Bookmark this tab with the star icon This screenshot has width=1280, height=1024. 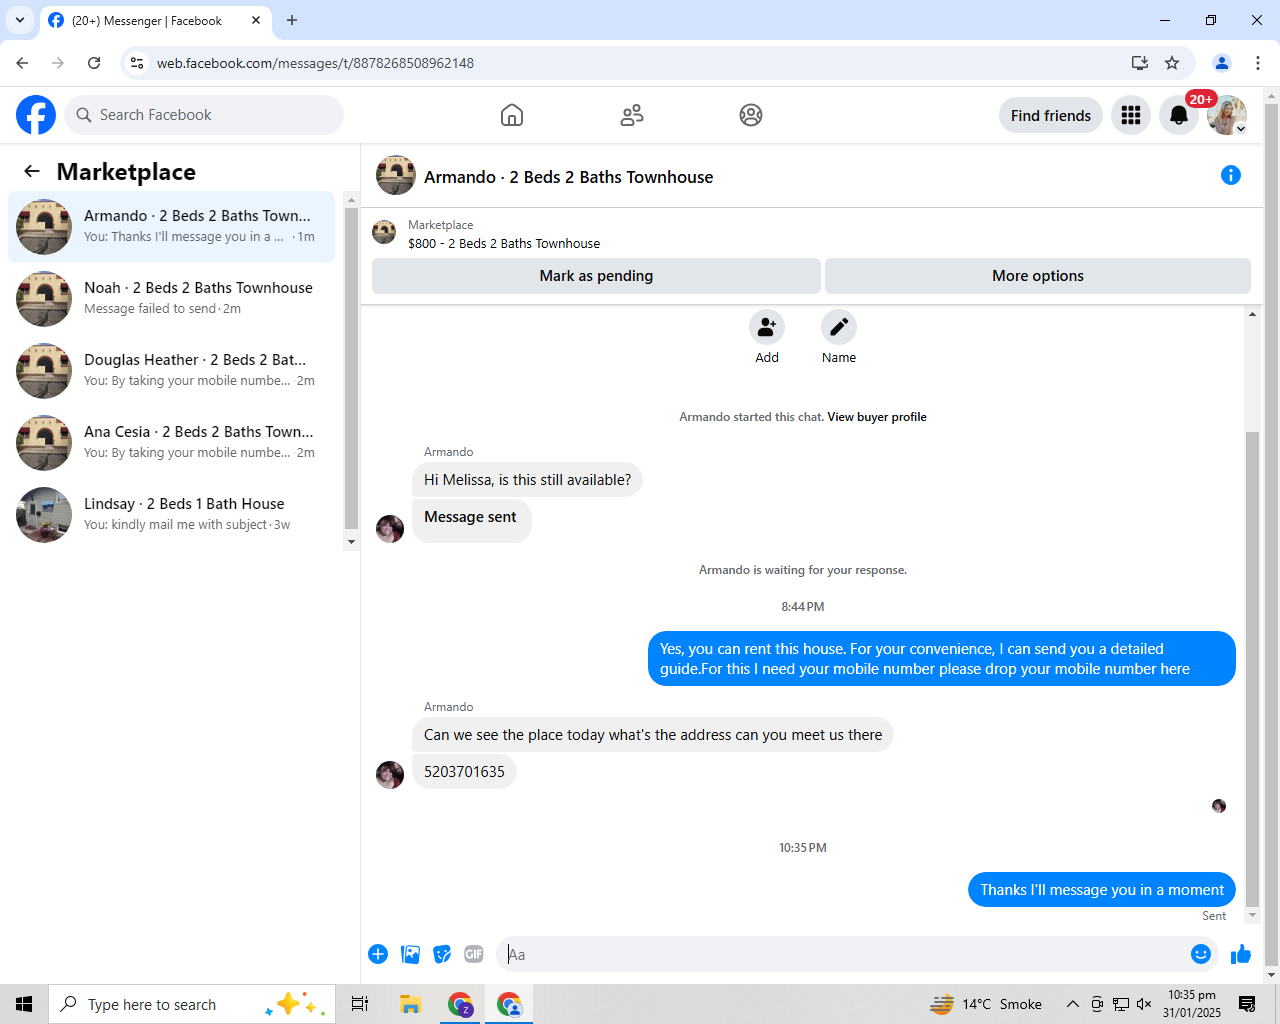tap(1172, 63)
